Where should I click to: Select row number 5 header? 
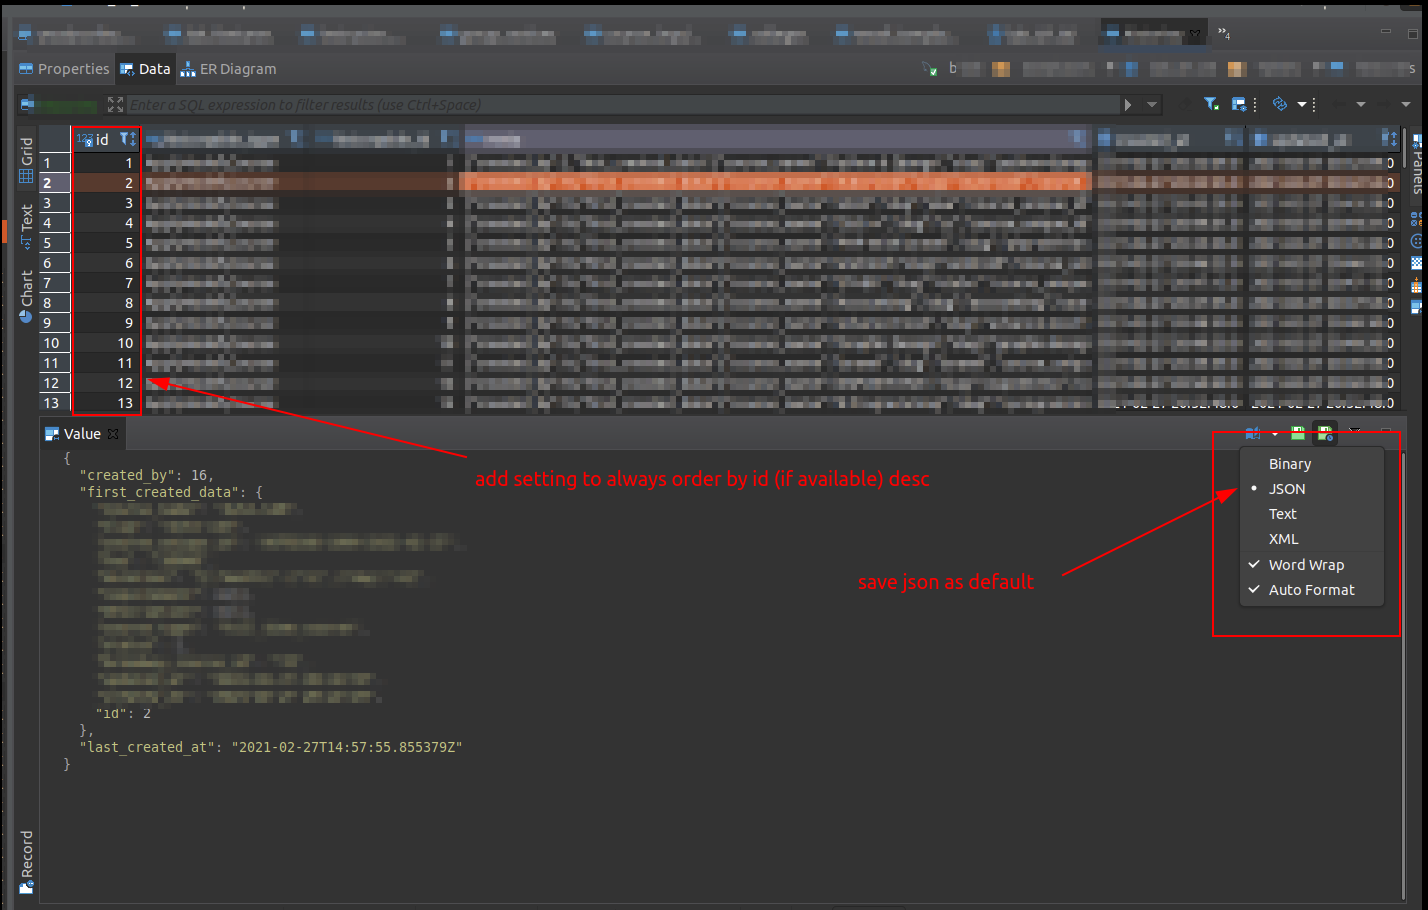(x=55, y=243)
